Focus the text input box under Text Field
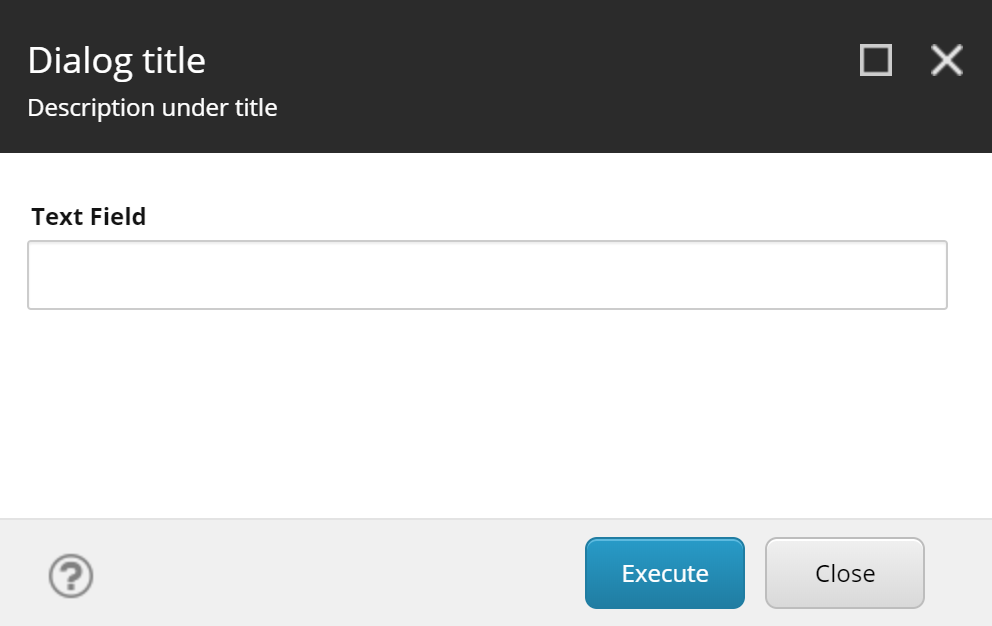992x626 pixels. (x=487, y=273)
